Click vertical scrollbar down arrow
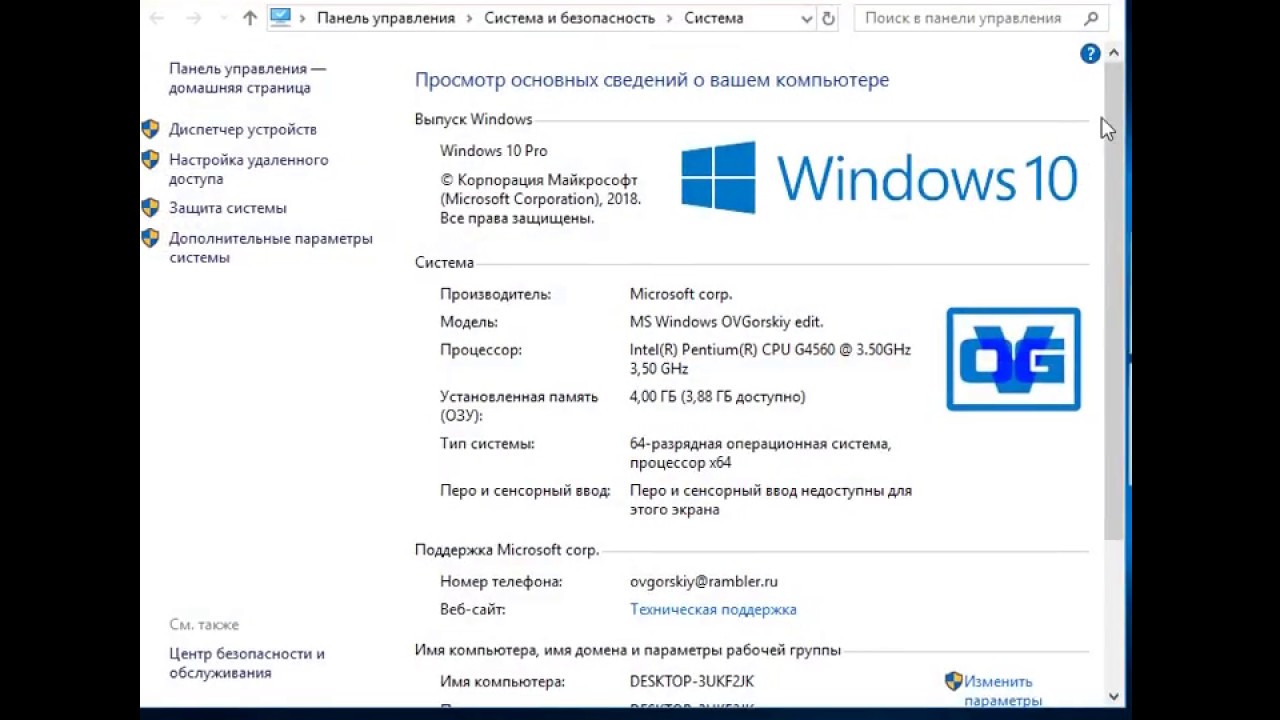 pos(1114,697)
